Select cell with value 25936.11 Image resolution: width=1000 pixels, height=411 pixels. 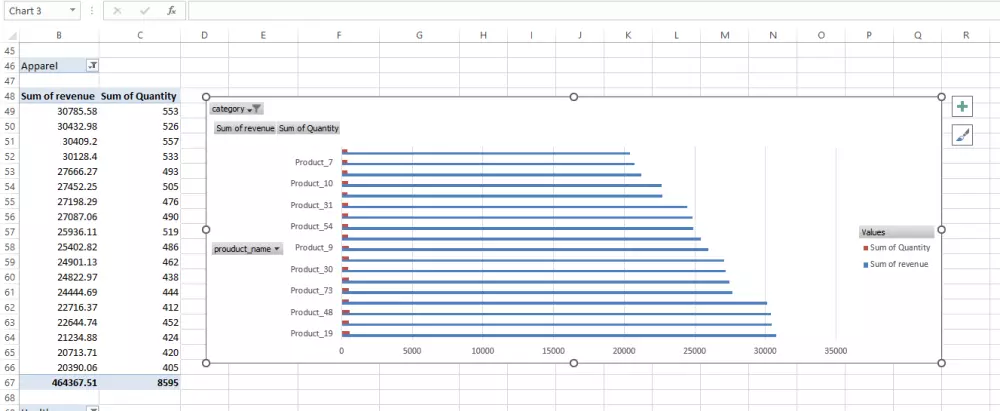click(x=59, y=232)
